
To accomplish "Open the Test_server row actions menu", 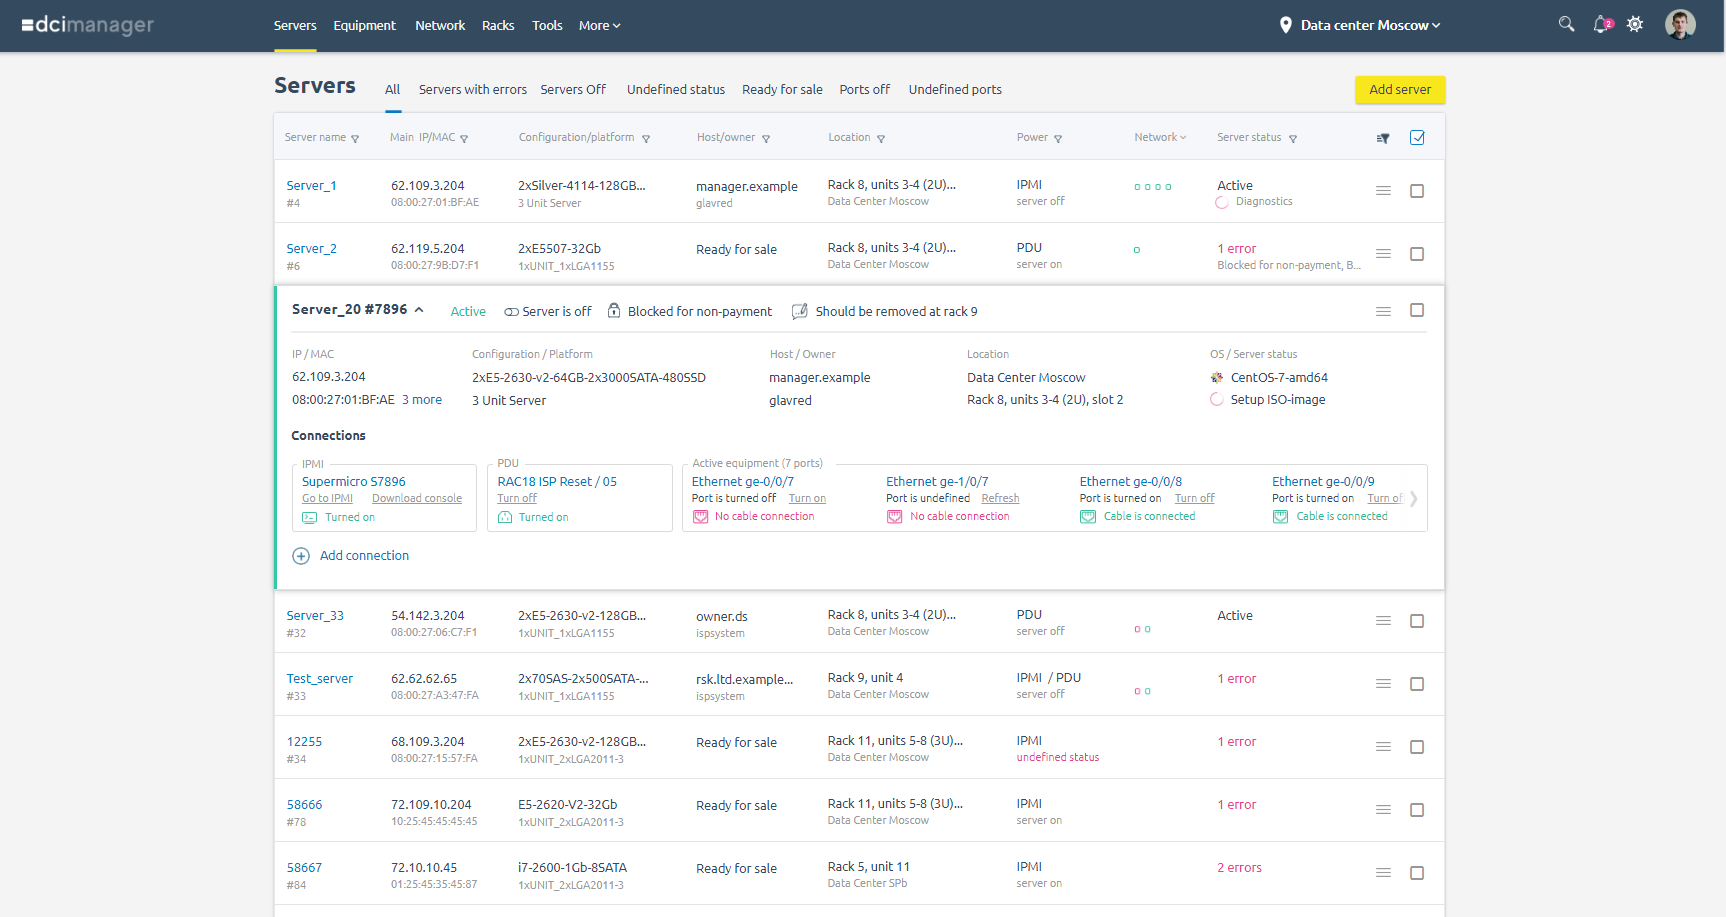I will [1383, 684].
